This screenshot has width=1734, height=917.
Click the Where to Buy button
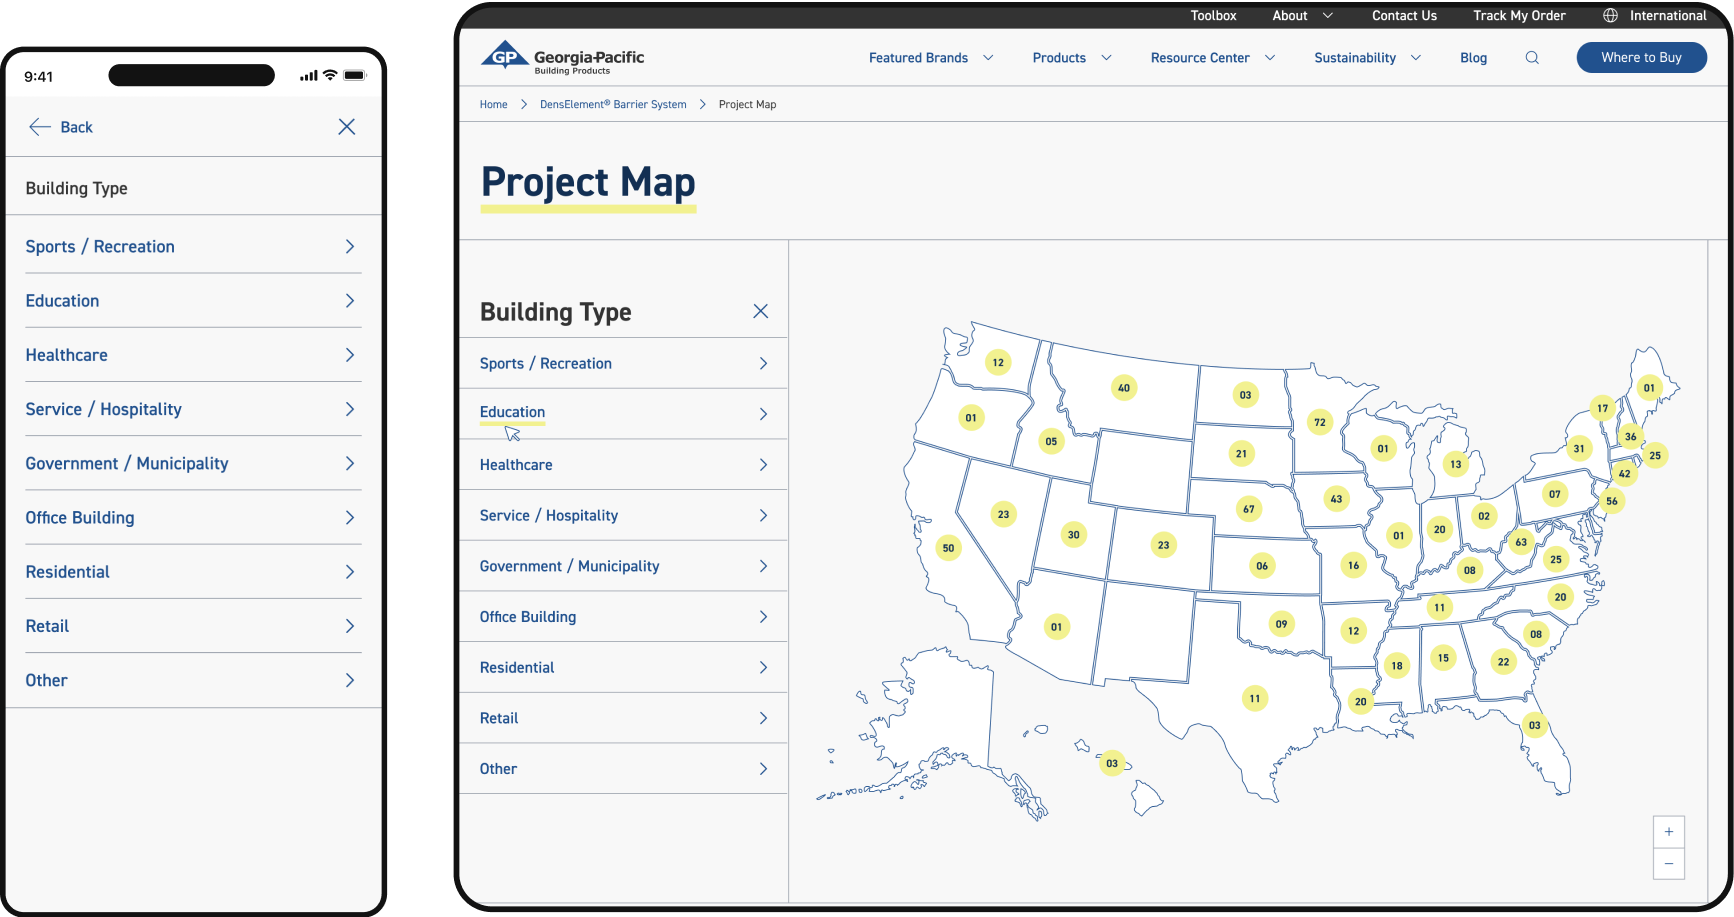tap(1641, 58)
